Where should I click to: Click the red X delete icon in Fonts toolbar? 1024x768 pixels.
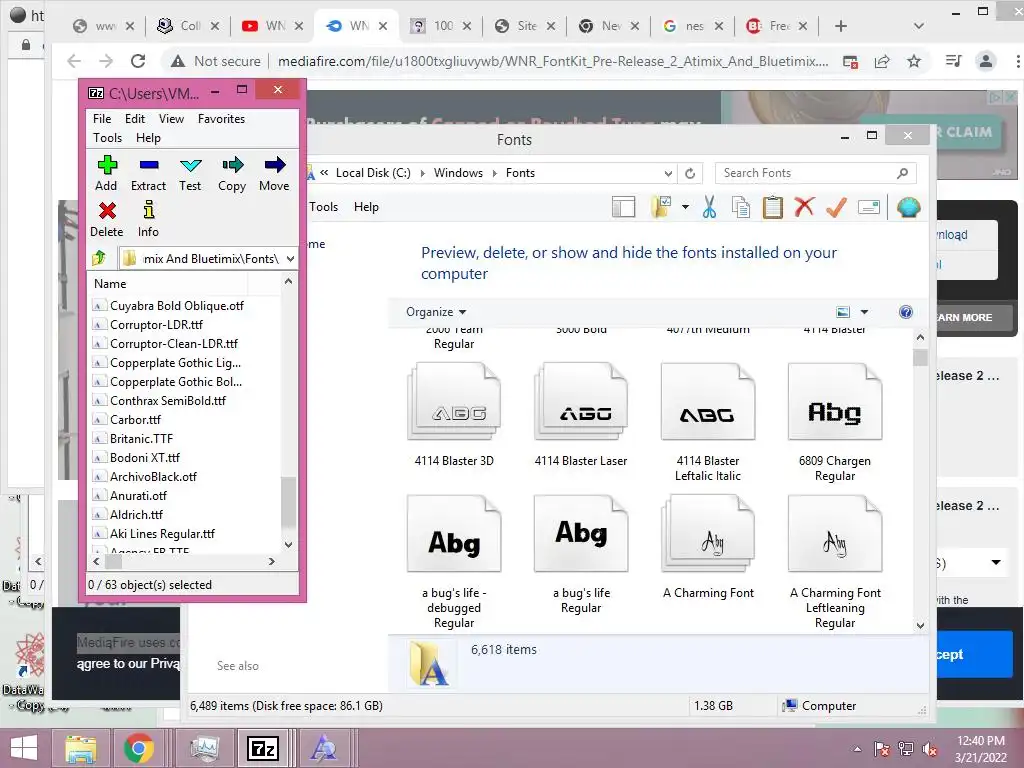tap(805, 207)
